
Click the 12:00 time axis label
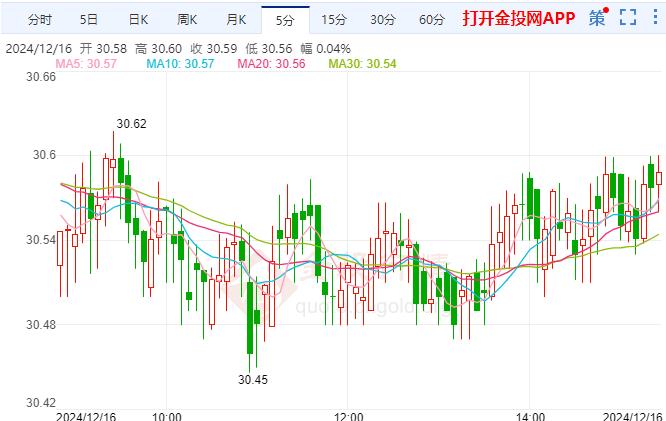click(x=348, y=415)
